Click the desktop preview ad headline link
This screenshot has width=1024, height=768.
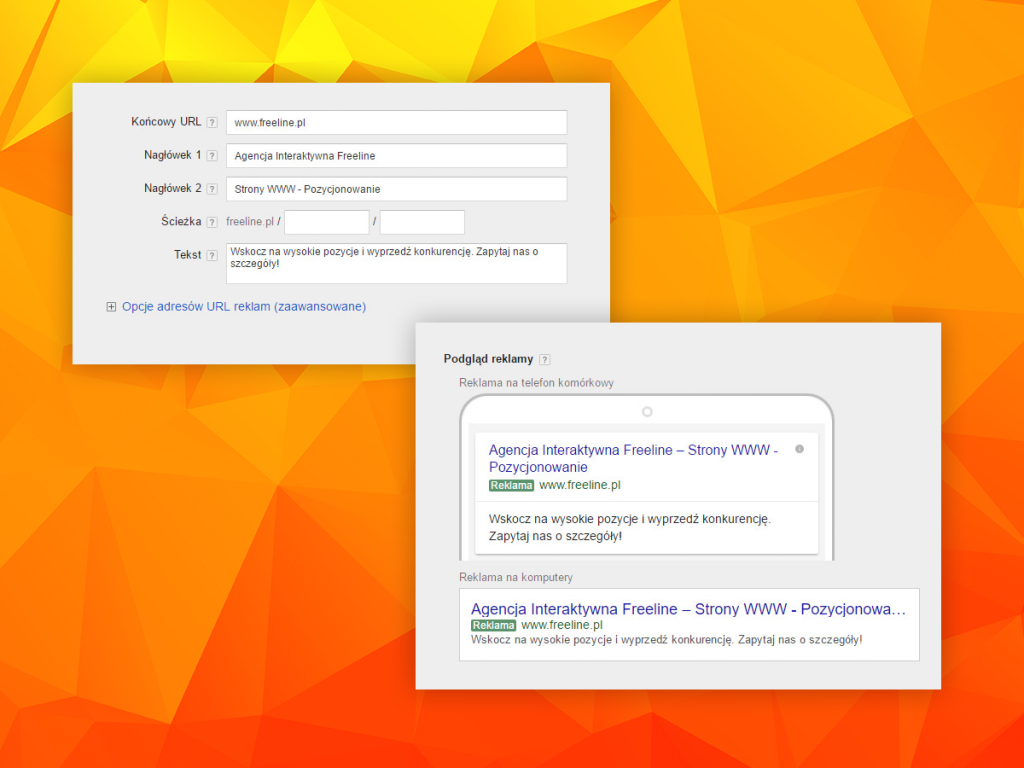[688, 609]
